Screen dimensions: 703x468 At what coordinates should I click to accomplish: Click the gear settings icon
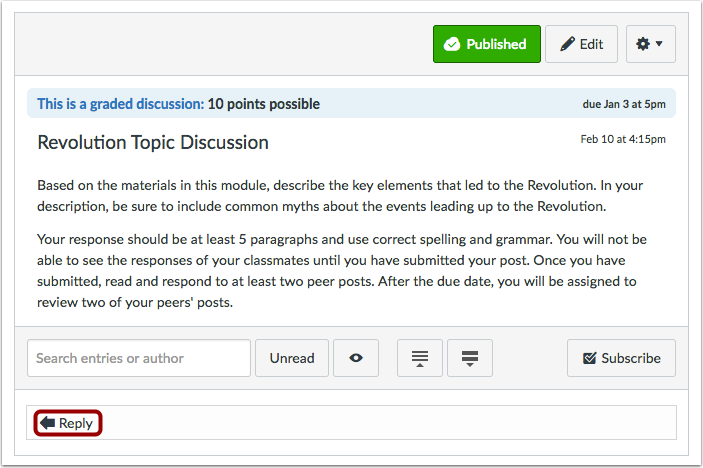(x=643, y=44)
